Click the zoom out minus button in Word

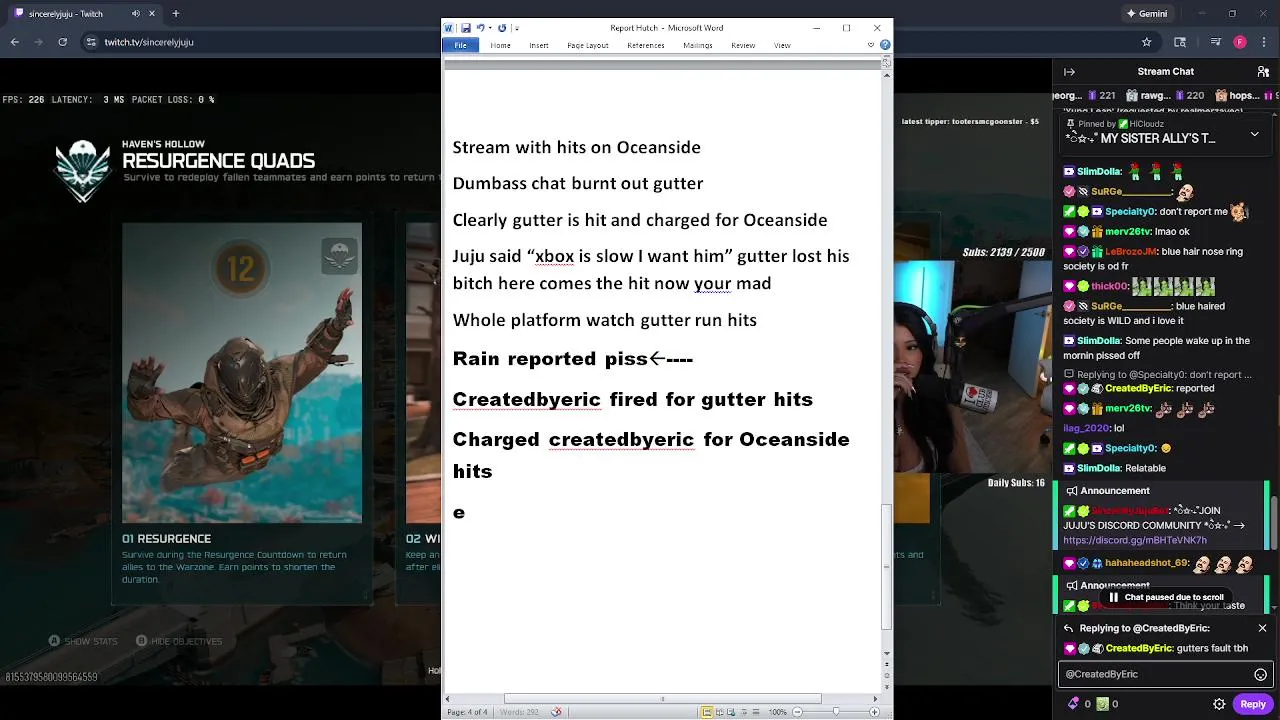[x=797, y=712]
